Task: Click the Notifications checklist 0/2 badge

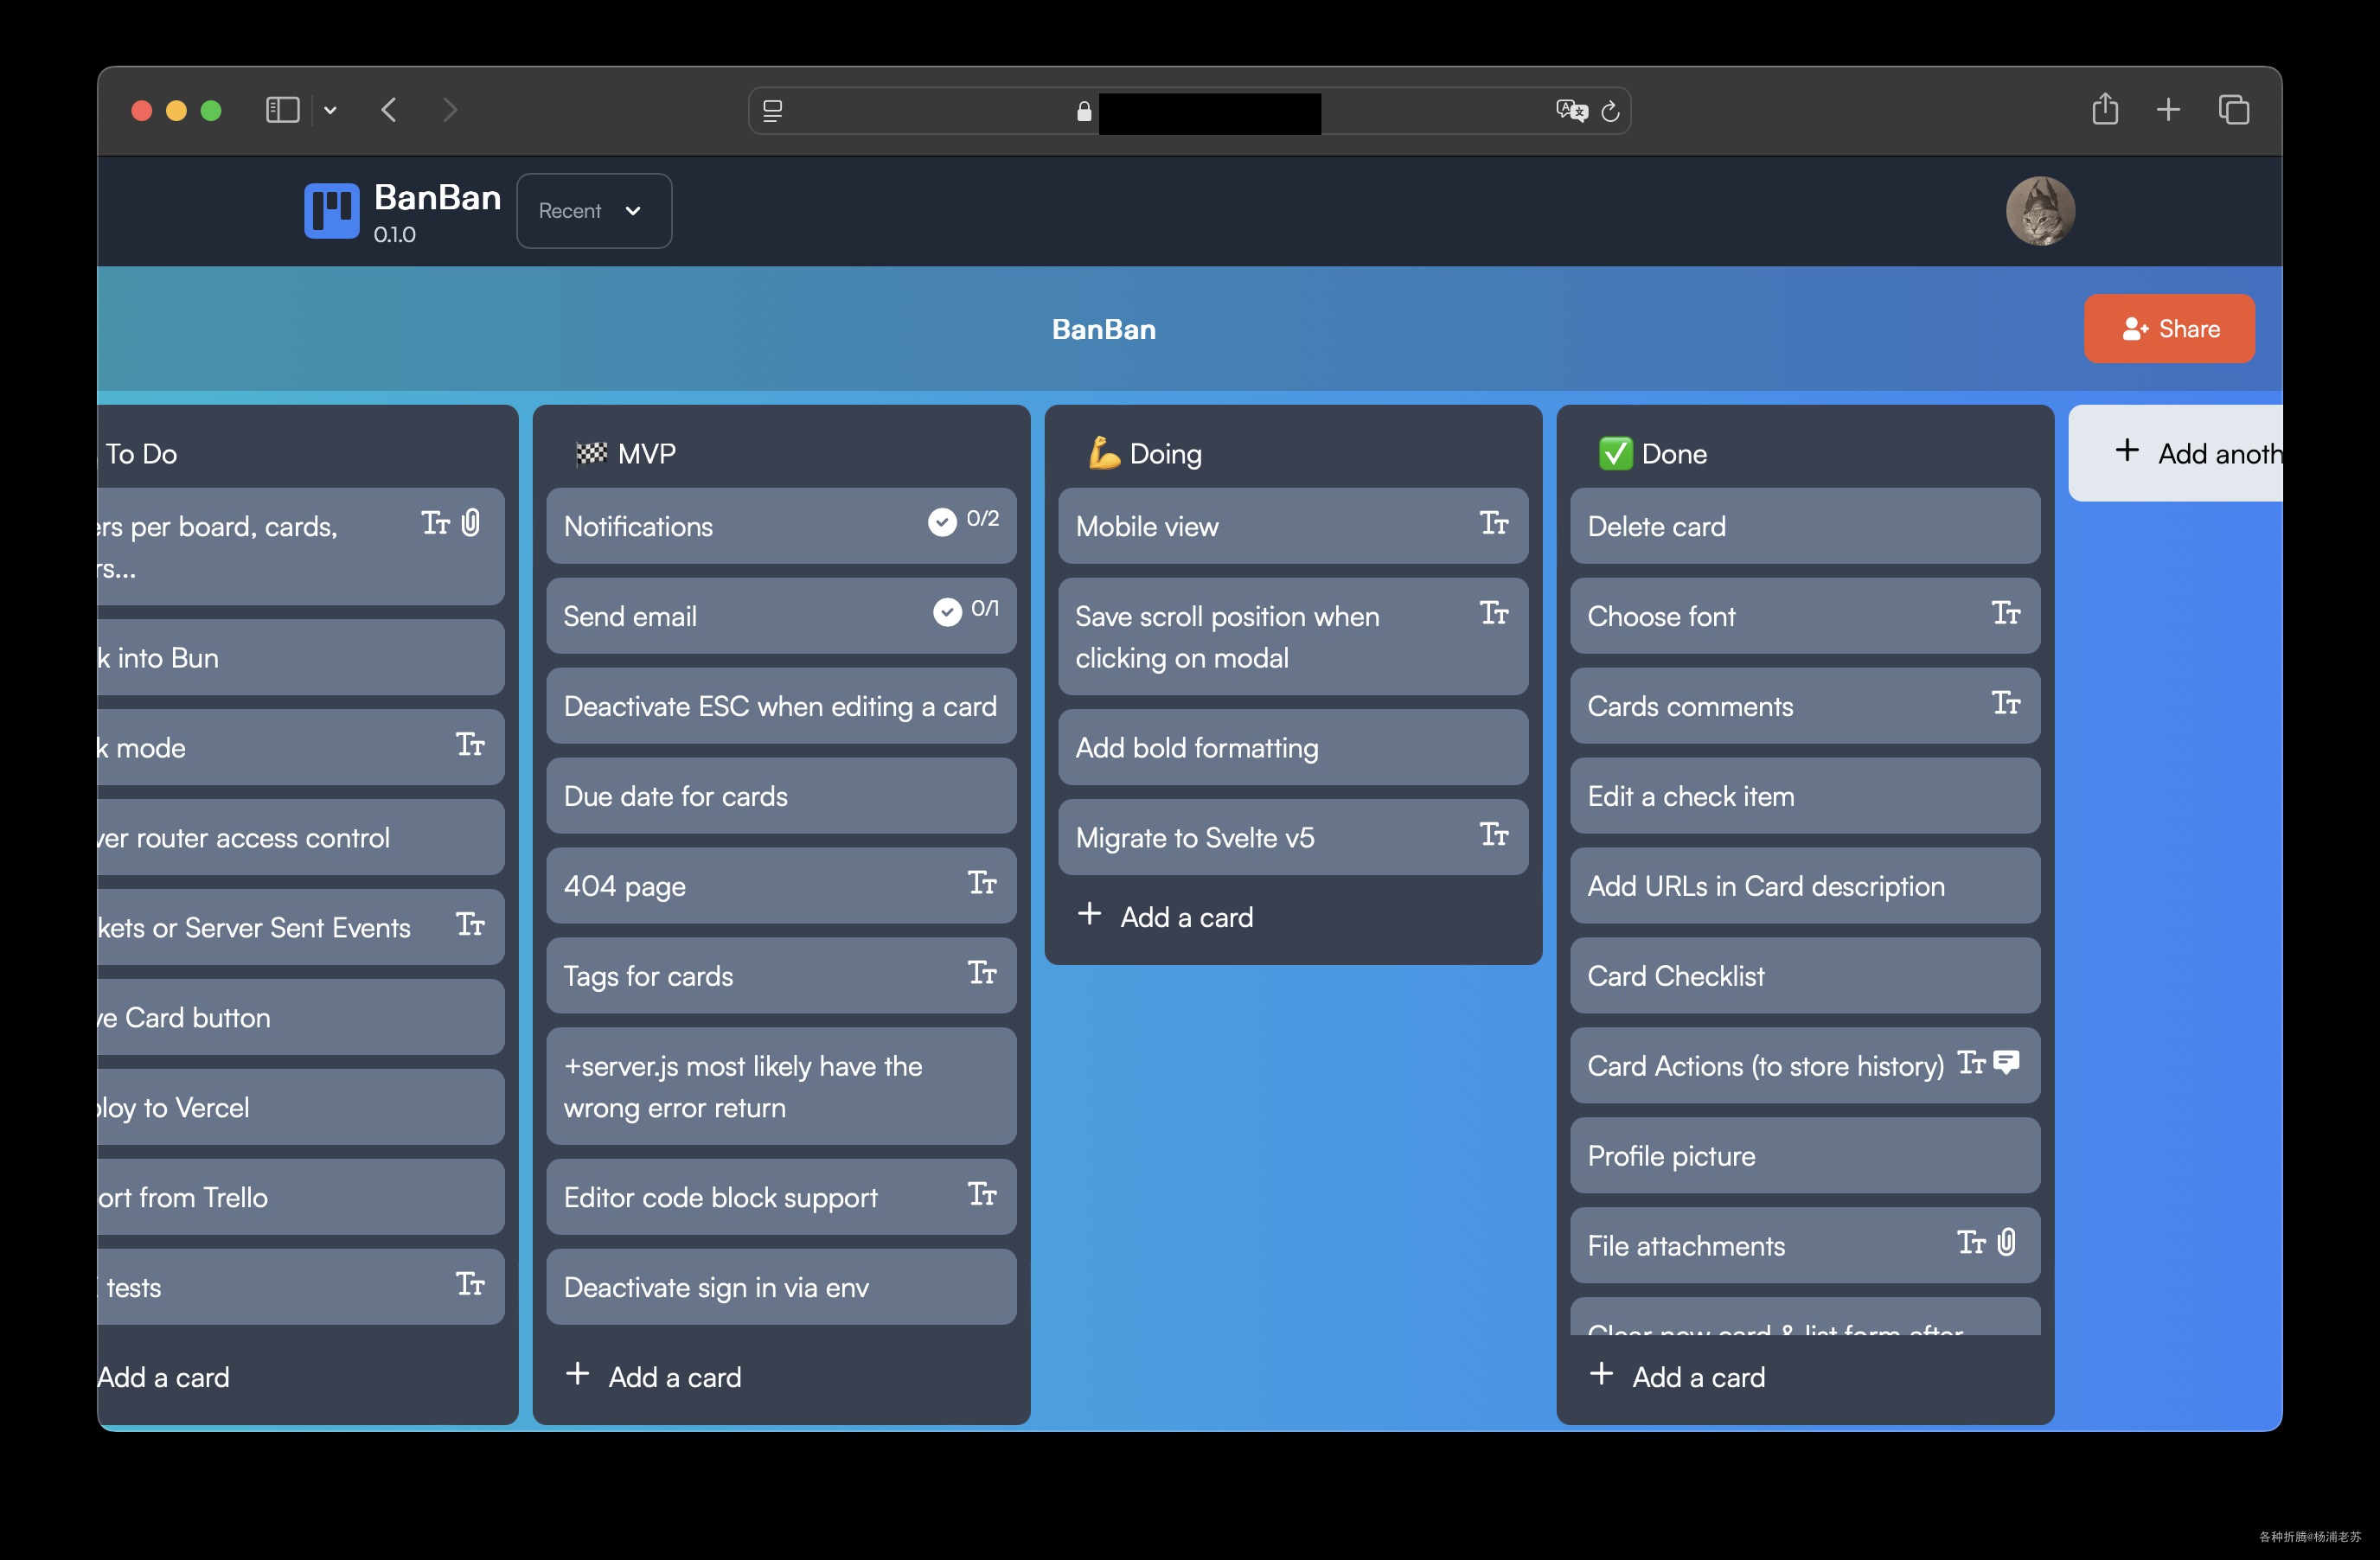Action: (x=963, y=520)
